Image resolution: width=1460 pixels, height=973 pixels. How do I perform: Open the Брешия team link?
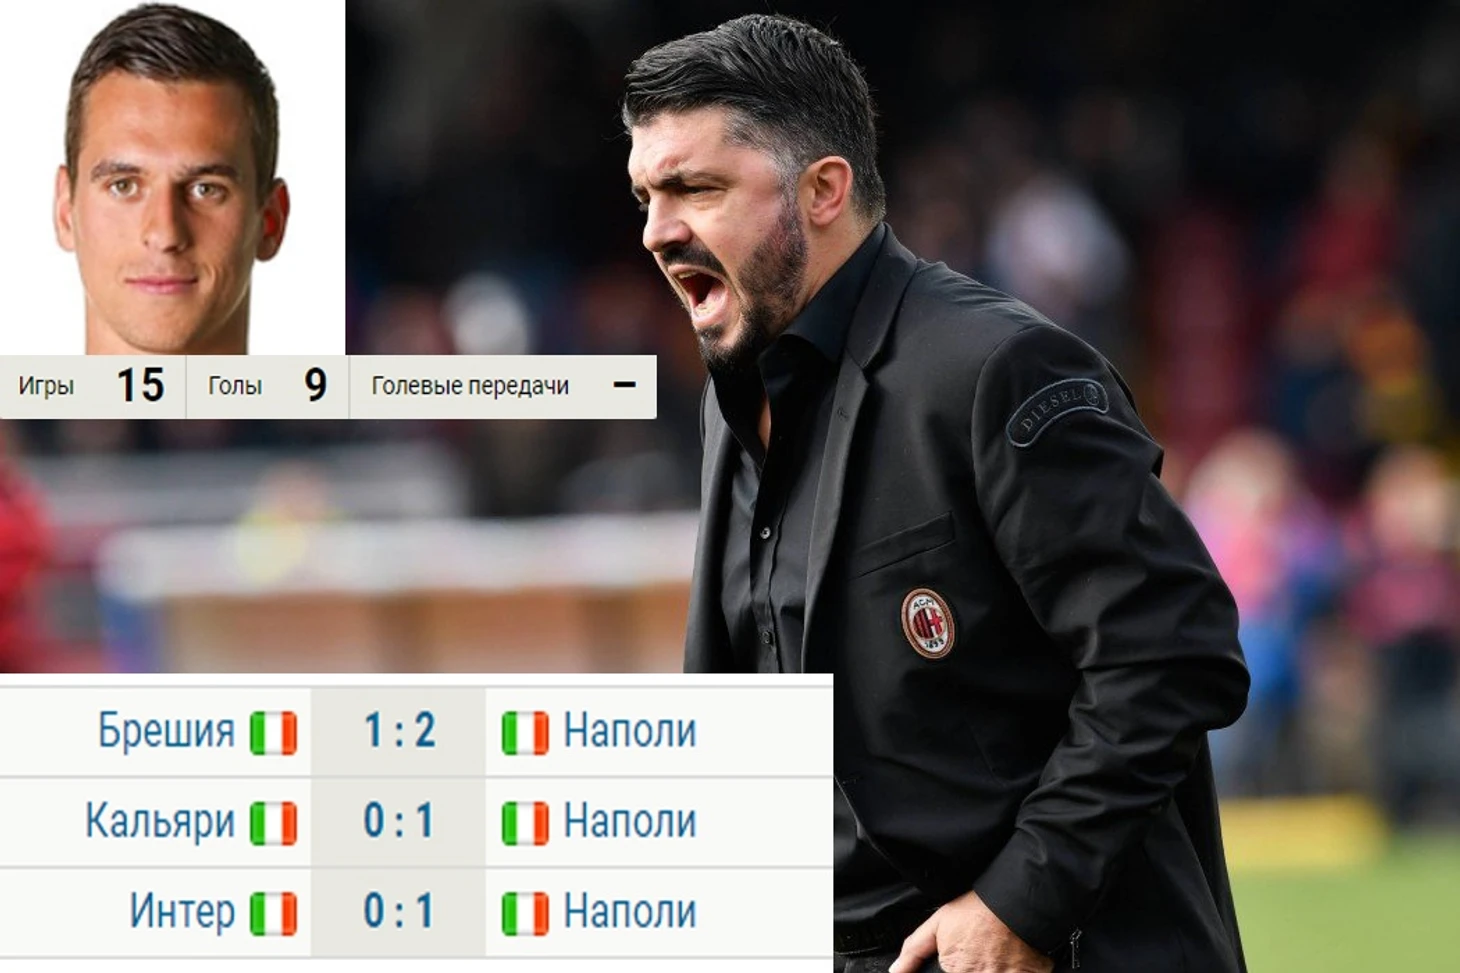[x=166, y=731]
